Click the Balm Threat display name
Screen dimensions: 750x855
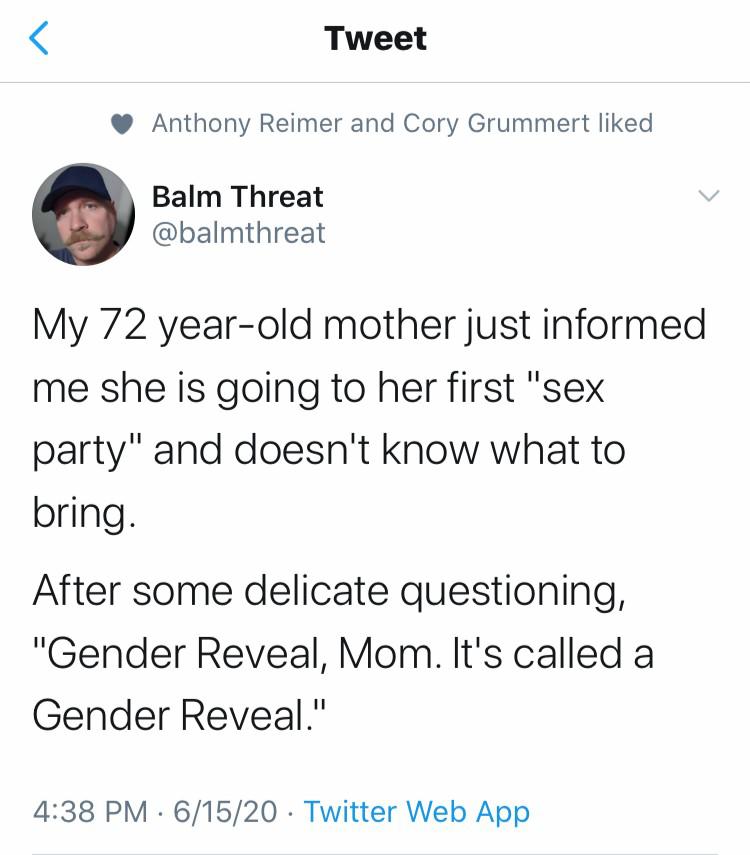pyautogui.click(x=237, y=196)
